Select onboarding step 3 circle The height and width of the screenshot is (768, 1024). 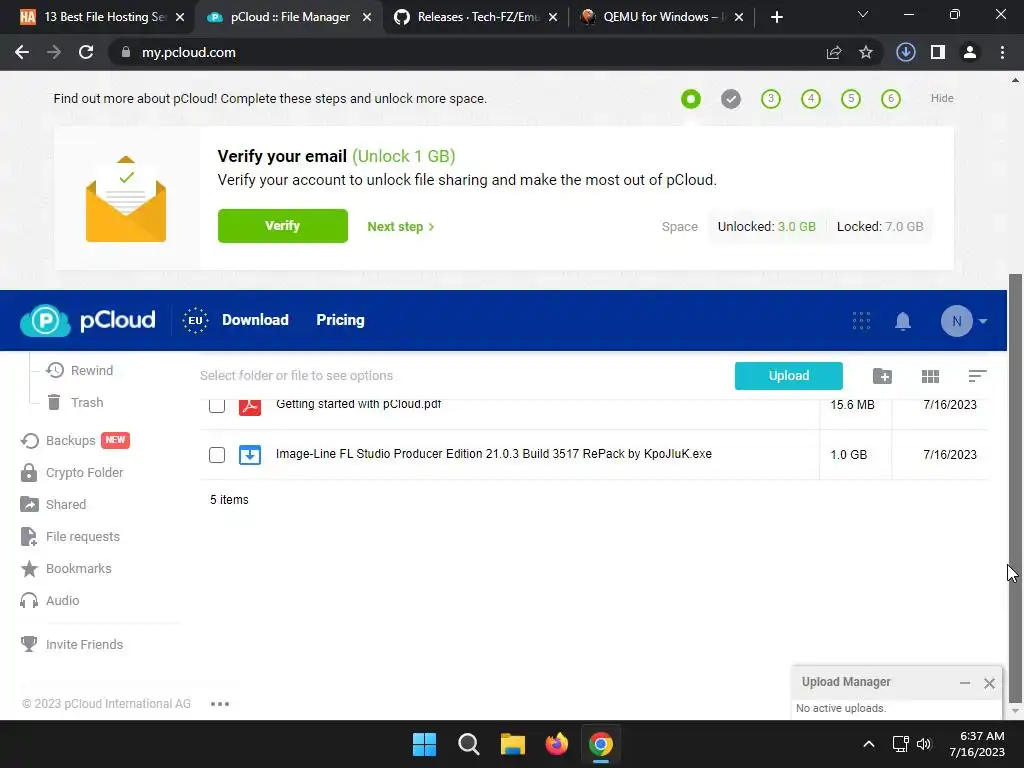click(x=771, y=99)
